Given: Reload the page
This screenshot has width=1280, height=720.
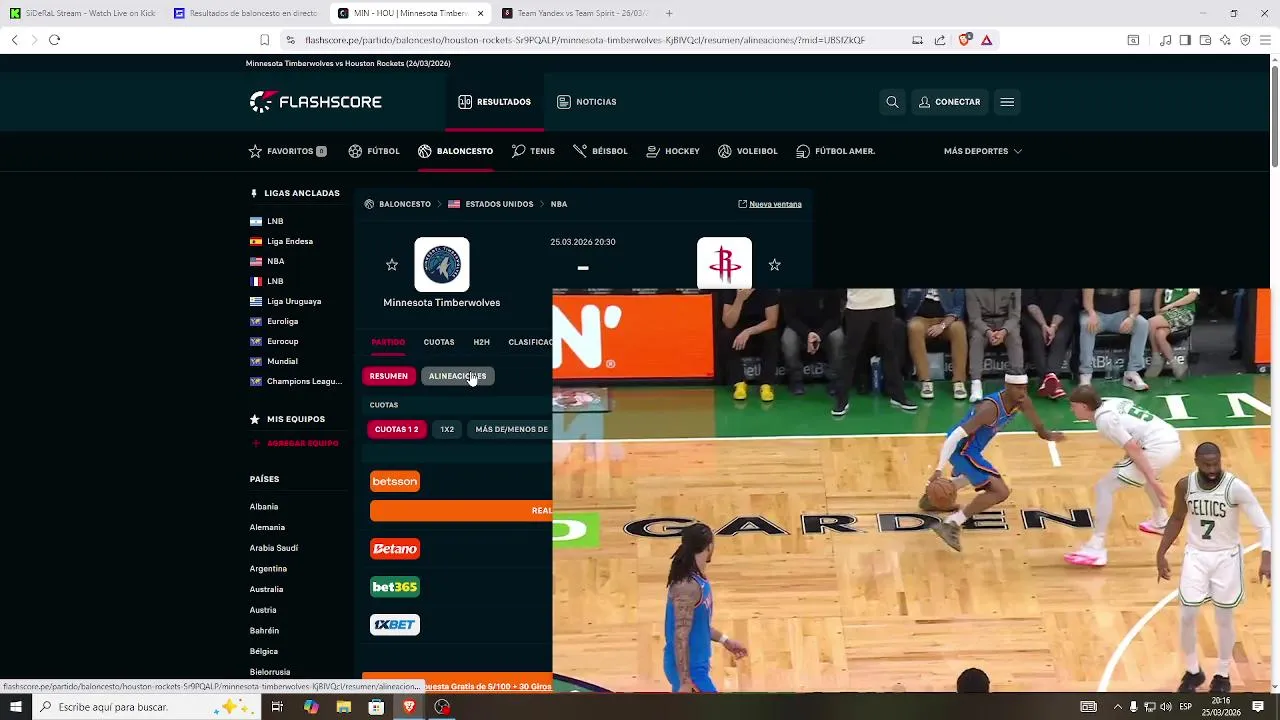Looking at the screenshot, I should [54, 40].
